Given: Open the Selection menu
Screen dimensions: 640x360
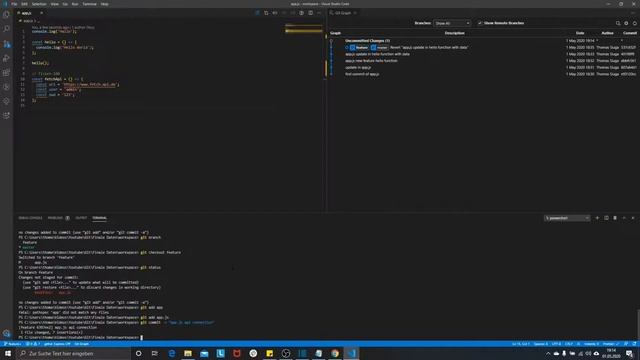Looking at the screenshot, I should [x=39, y=4].
